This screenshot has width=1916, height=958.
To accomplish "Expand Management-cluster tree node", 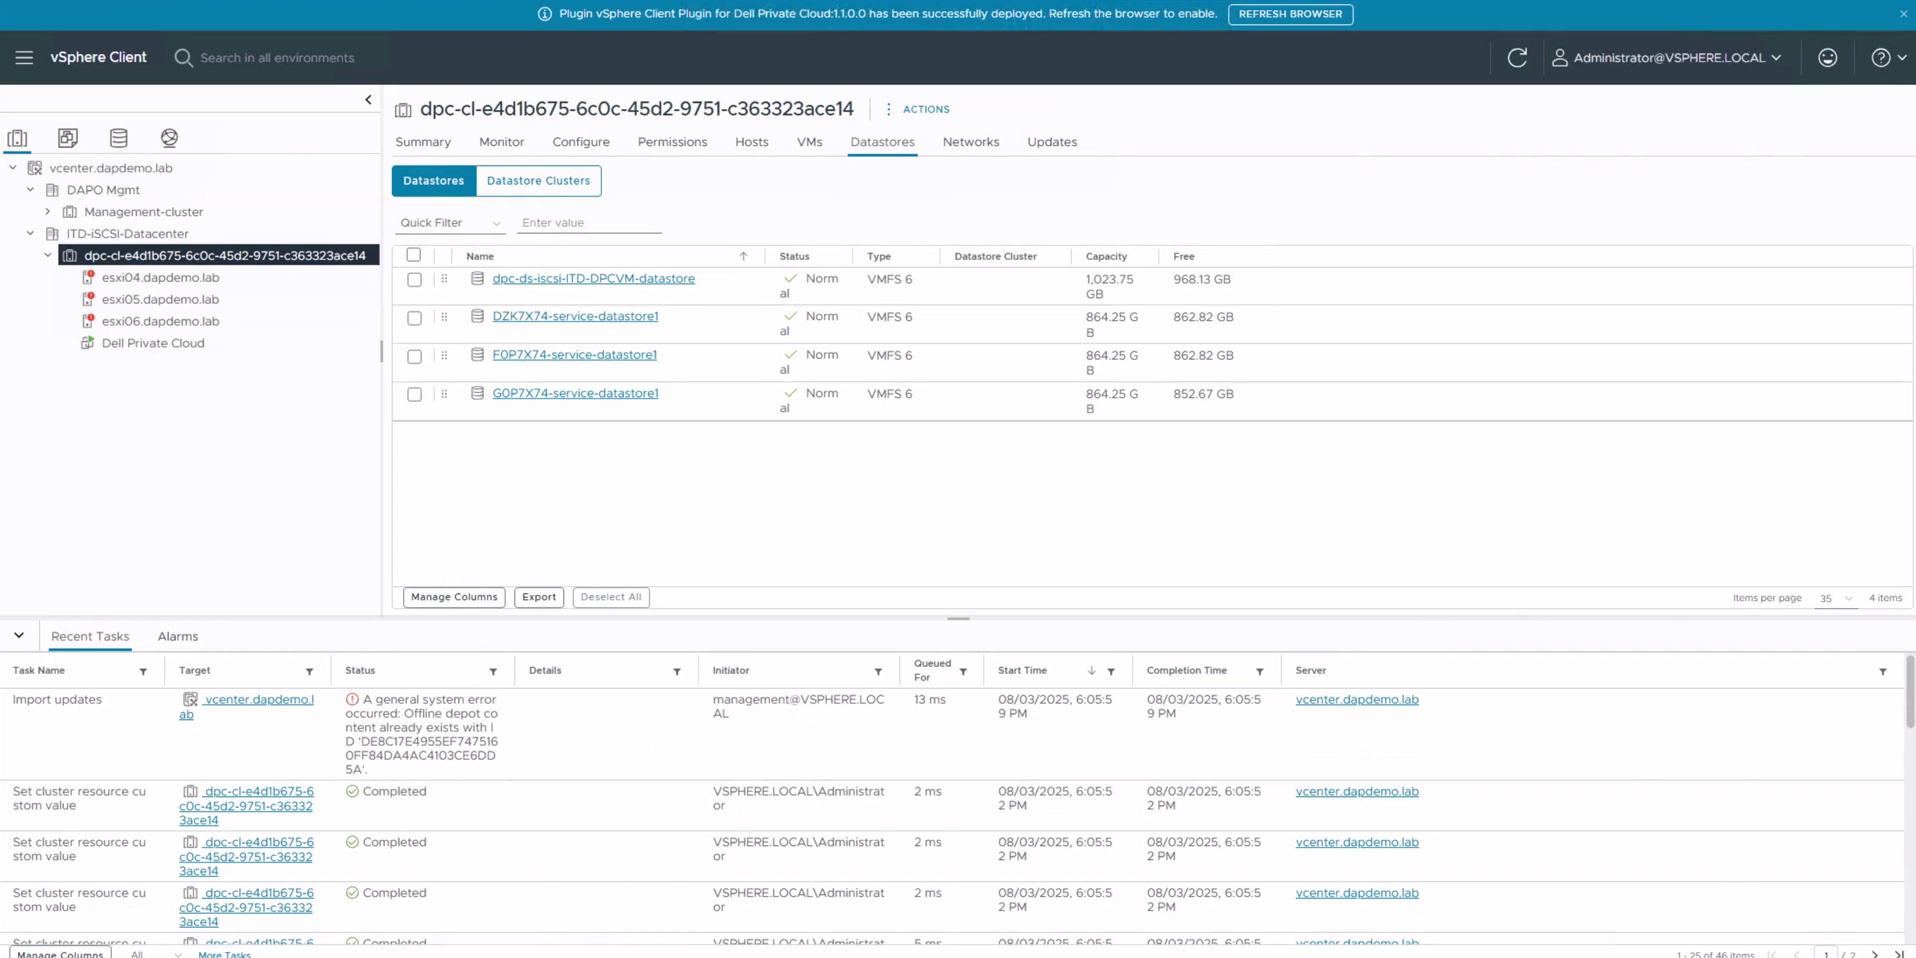I will [x=47, y=211].
